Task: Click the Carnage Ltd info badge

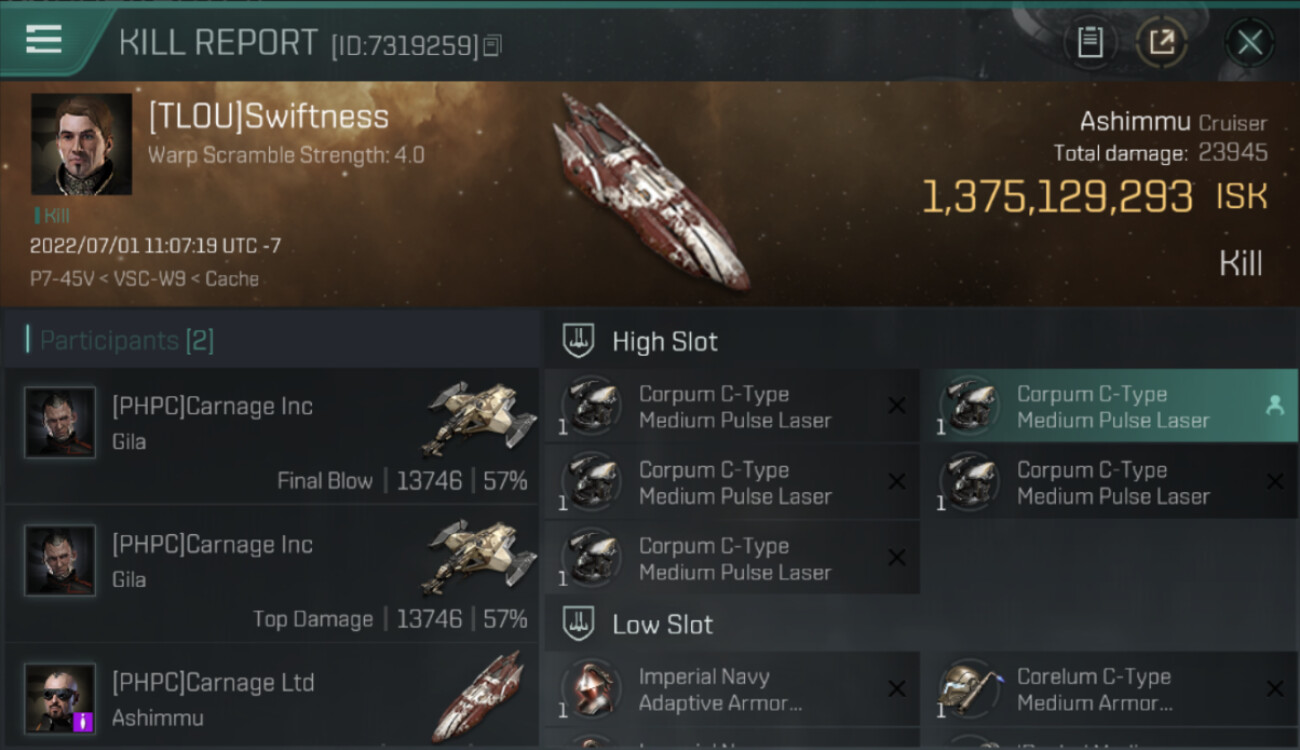Action: coord(83,721)
